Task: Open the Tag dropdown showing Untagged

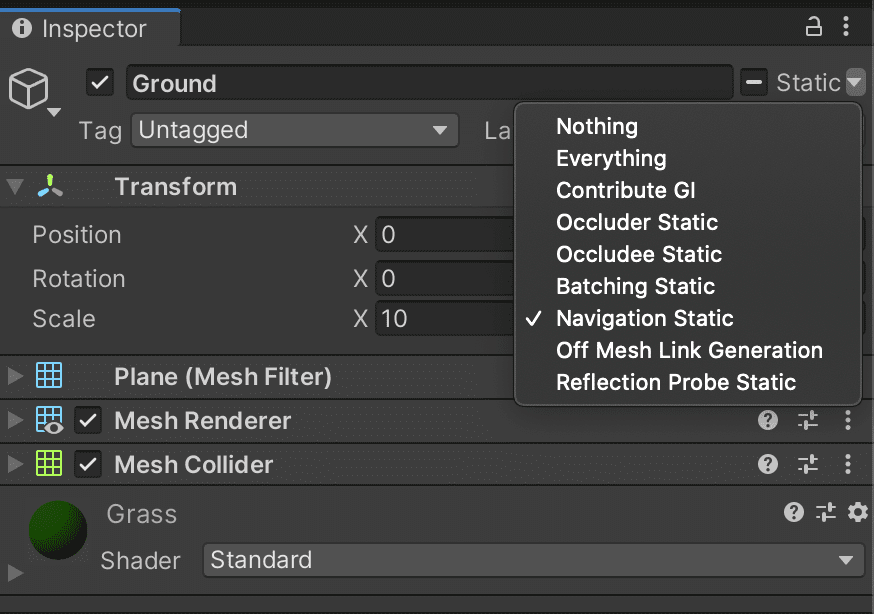Action: pos(295,130)
